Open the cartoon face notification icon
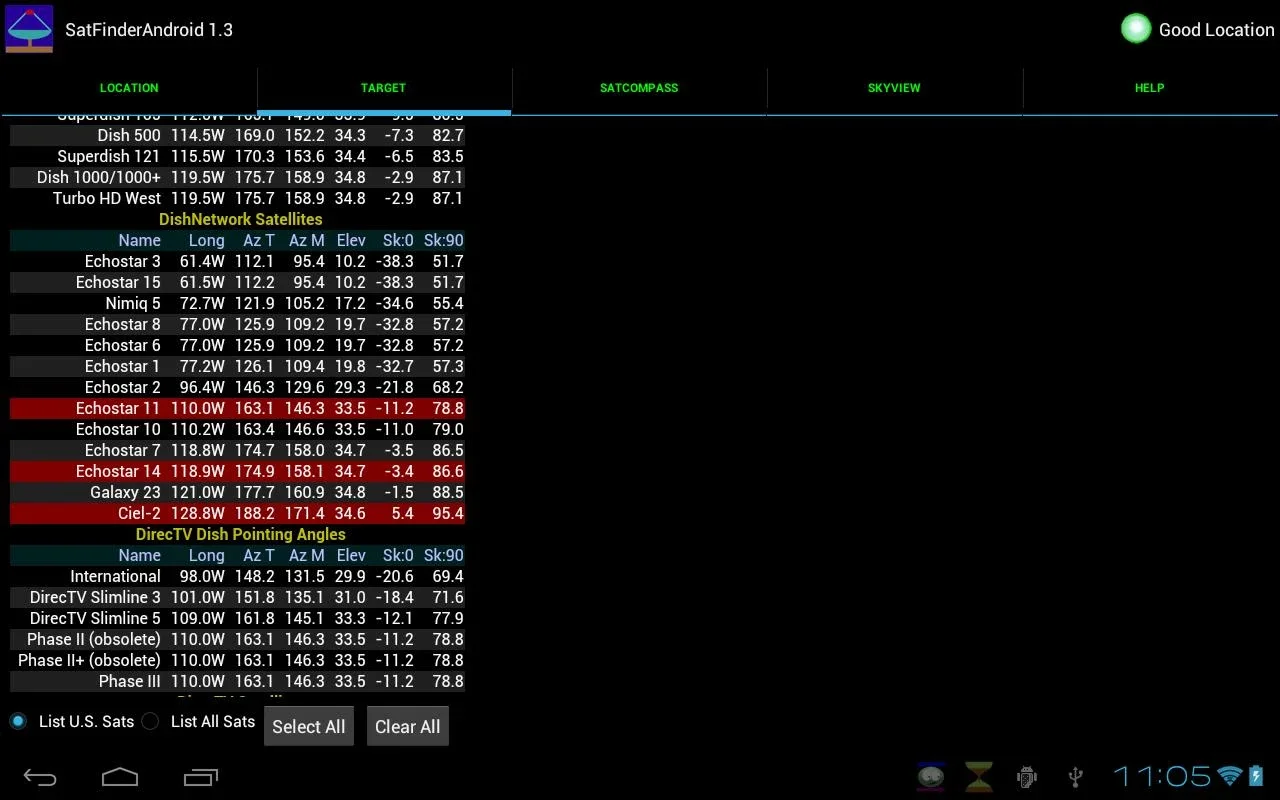Image resolution: width=1280 pixels, height=800 pixels. pyautogui.click(x=931, y=776)
